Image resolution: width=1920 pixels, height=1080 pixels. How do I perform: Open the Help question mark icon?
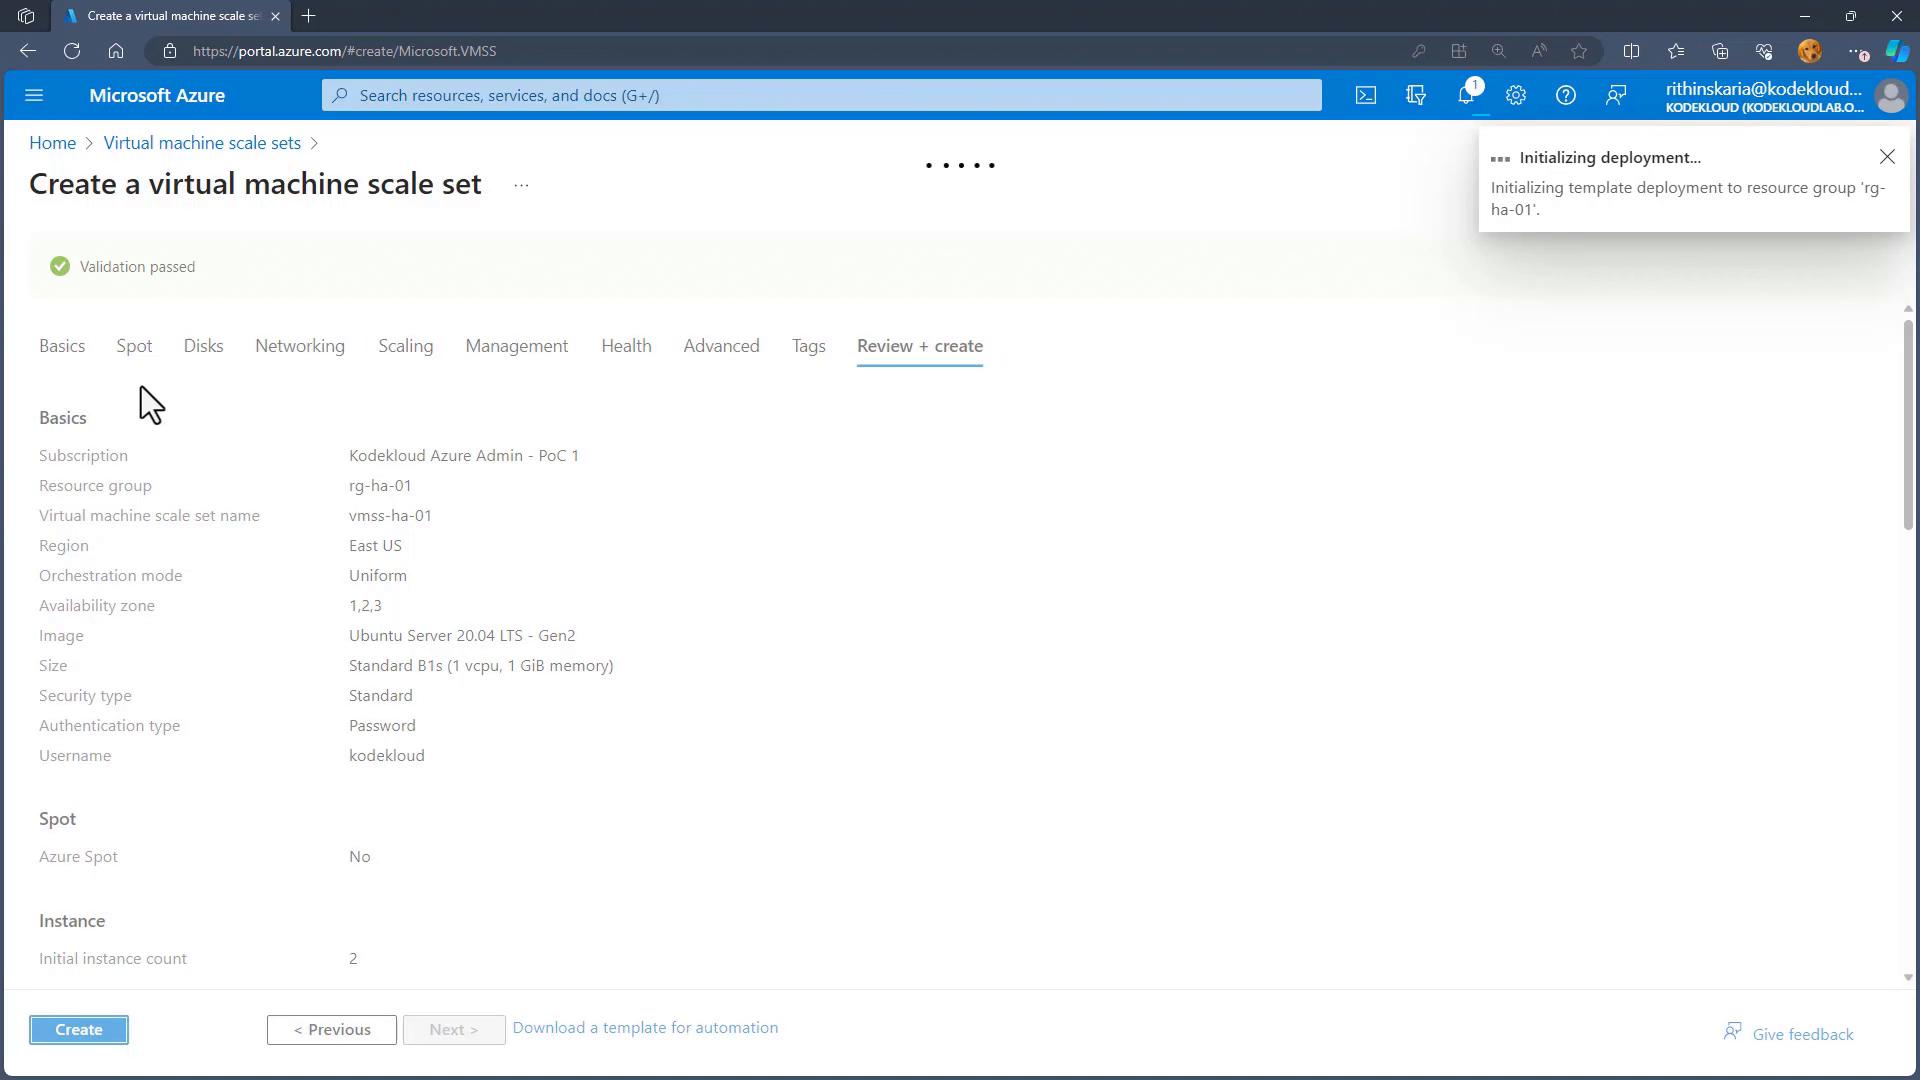tap(1566, 95)
